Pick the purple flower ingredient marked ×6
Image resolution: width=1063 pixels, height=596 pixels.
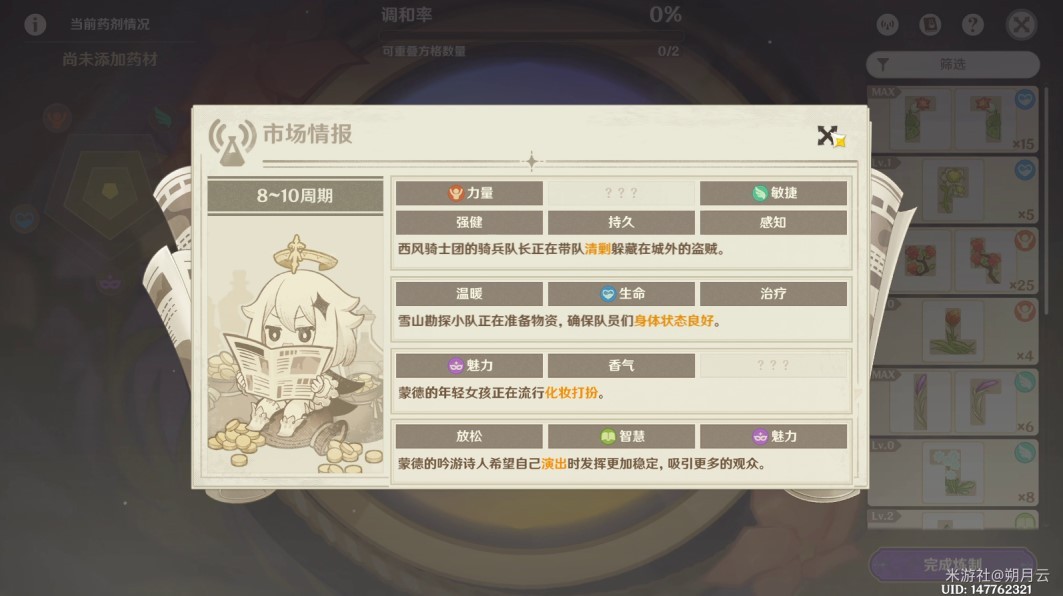tap(952, 402)
